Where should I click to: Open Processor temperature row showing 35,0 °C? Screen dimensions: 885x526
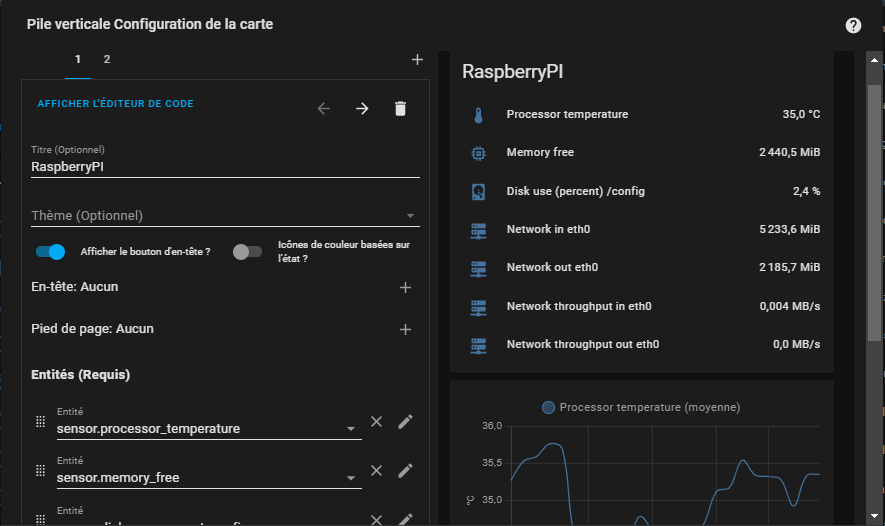click(x=642, y=115)
